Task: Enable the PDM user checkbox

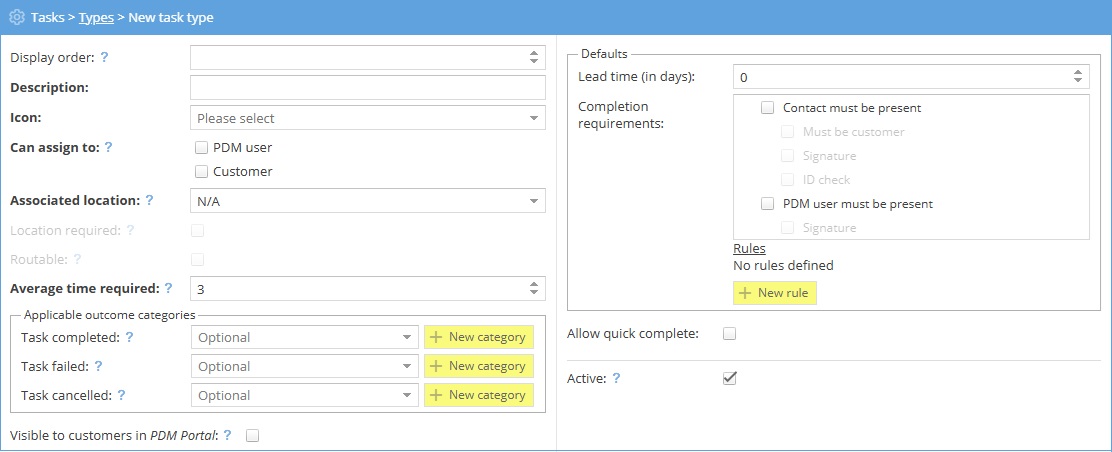Action: click(x=202, y=147)
